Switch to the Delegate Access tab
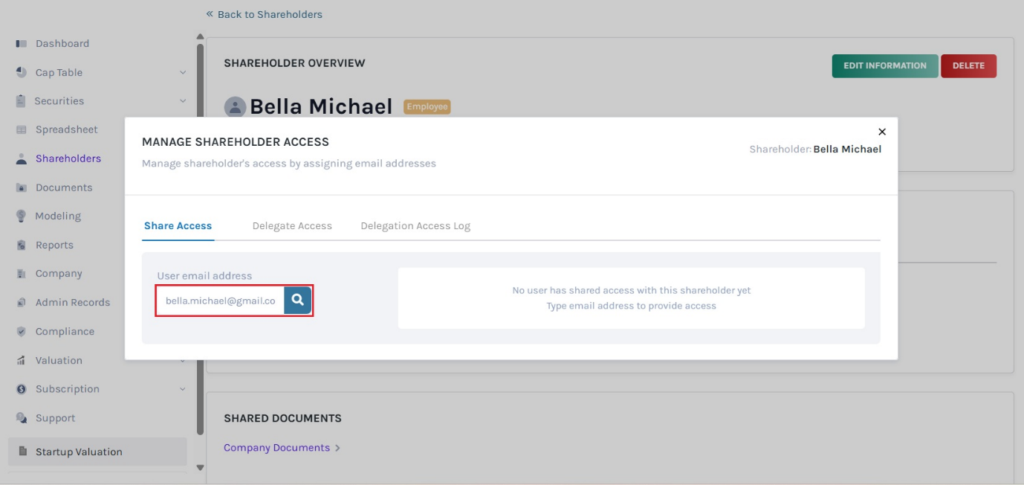 pos(292,226)
